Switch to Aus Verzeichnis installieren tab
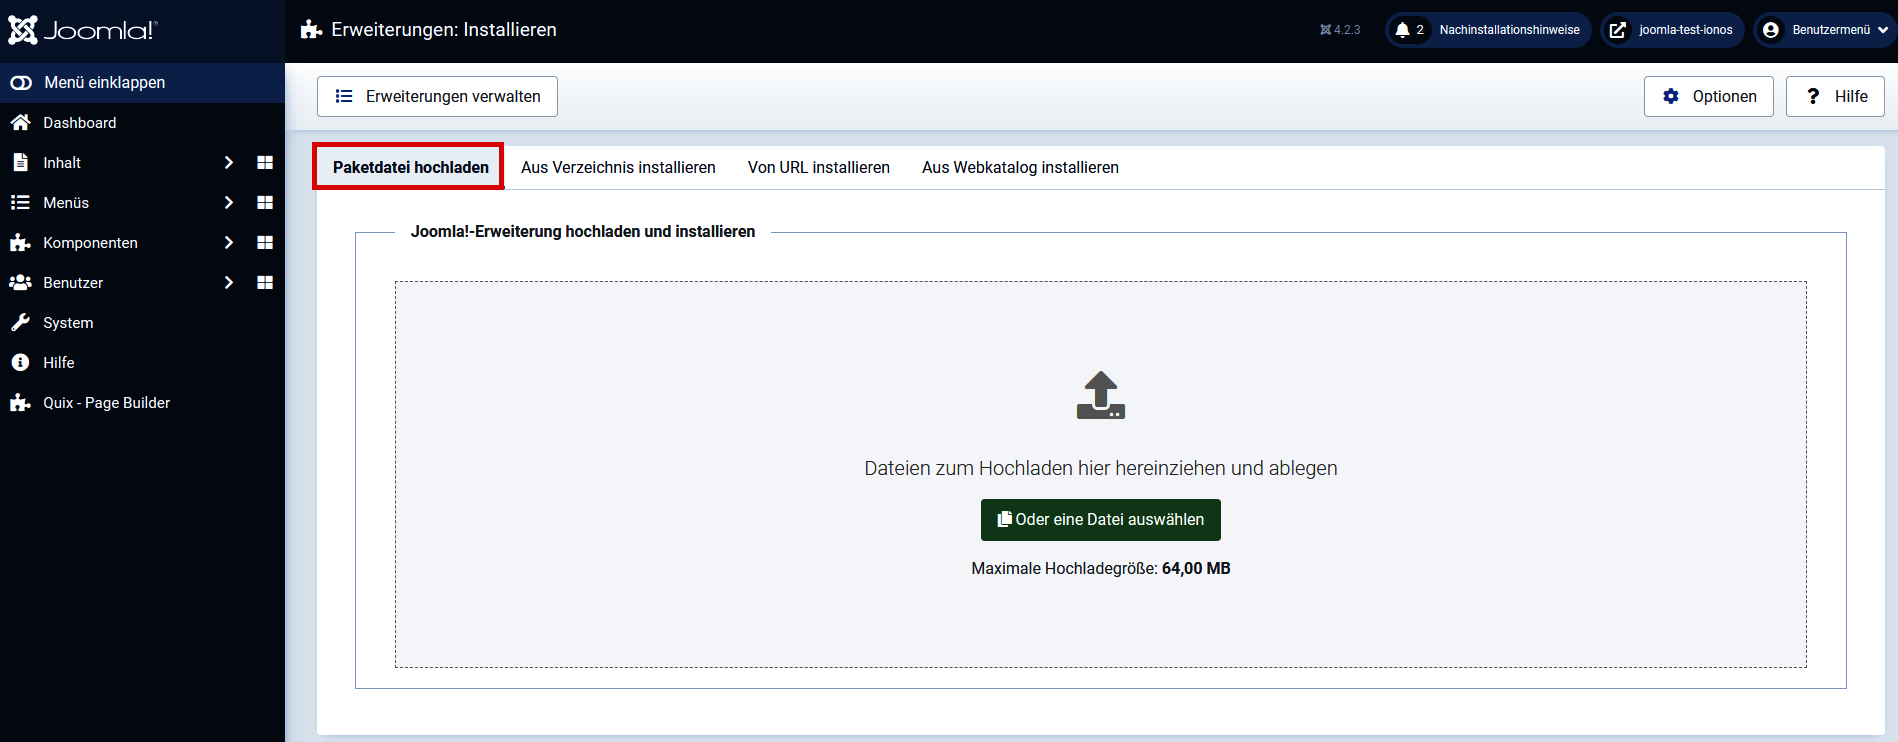Image resolution: width=1898 pixels, height=742 pixels. coord(618,167)
